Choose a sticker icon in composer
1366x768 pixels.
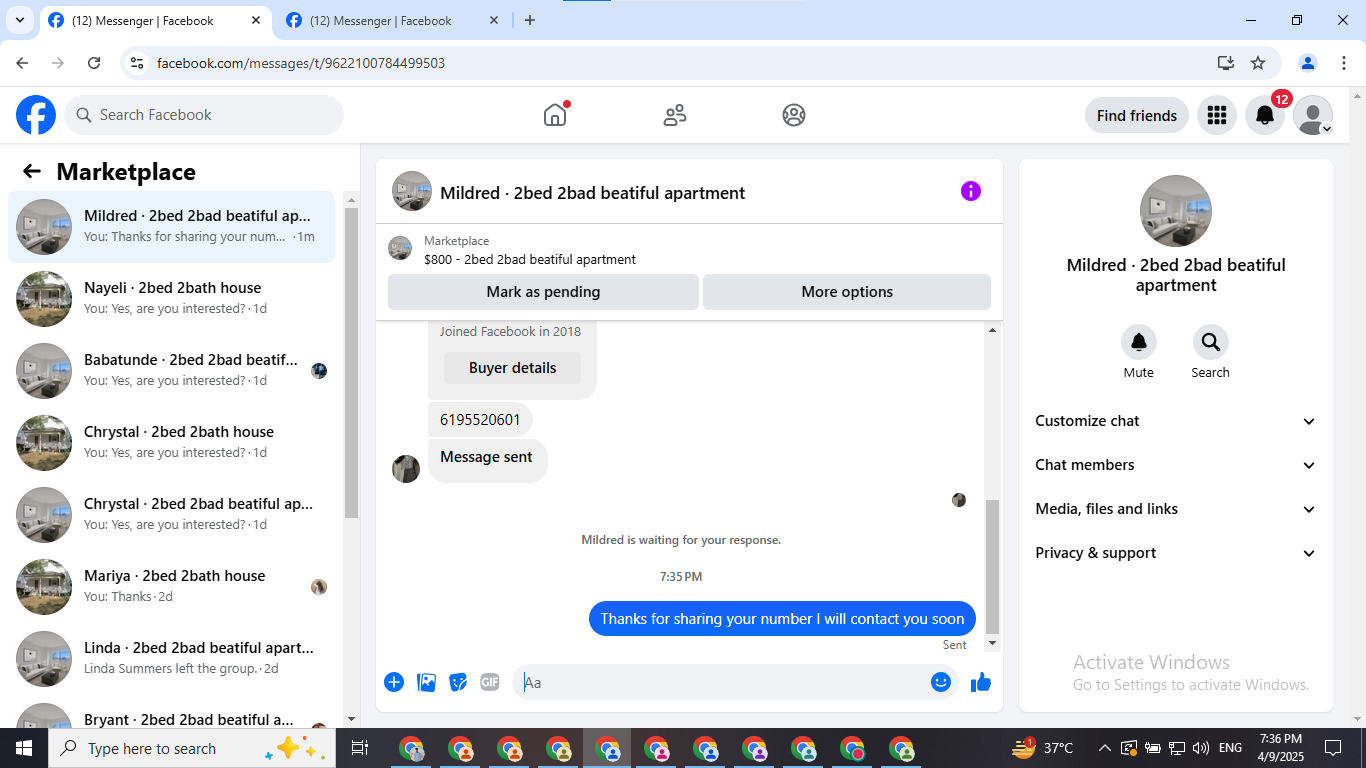tap(458, 682)
